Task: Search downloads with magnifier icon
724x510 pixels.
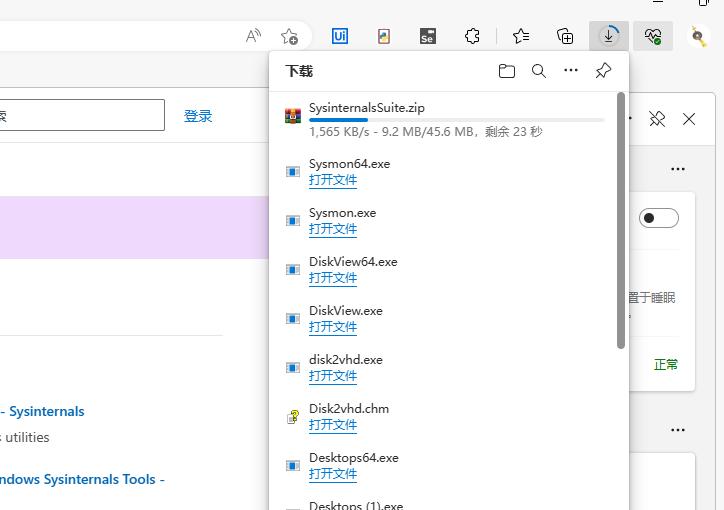Action: pos(538,71)
